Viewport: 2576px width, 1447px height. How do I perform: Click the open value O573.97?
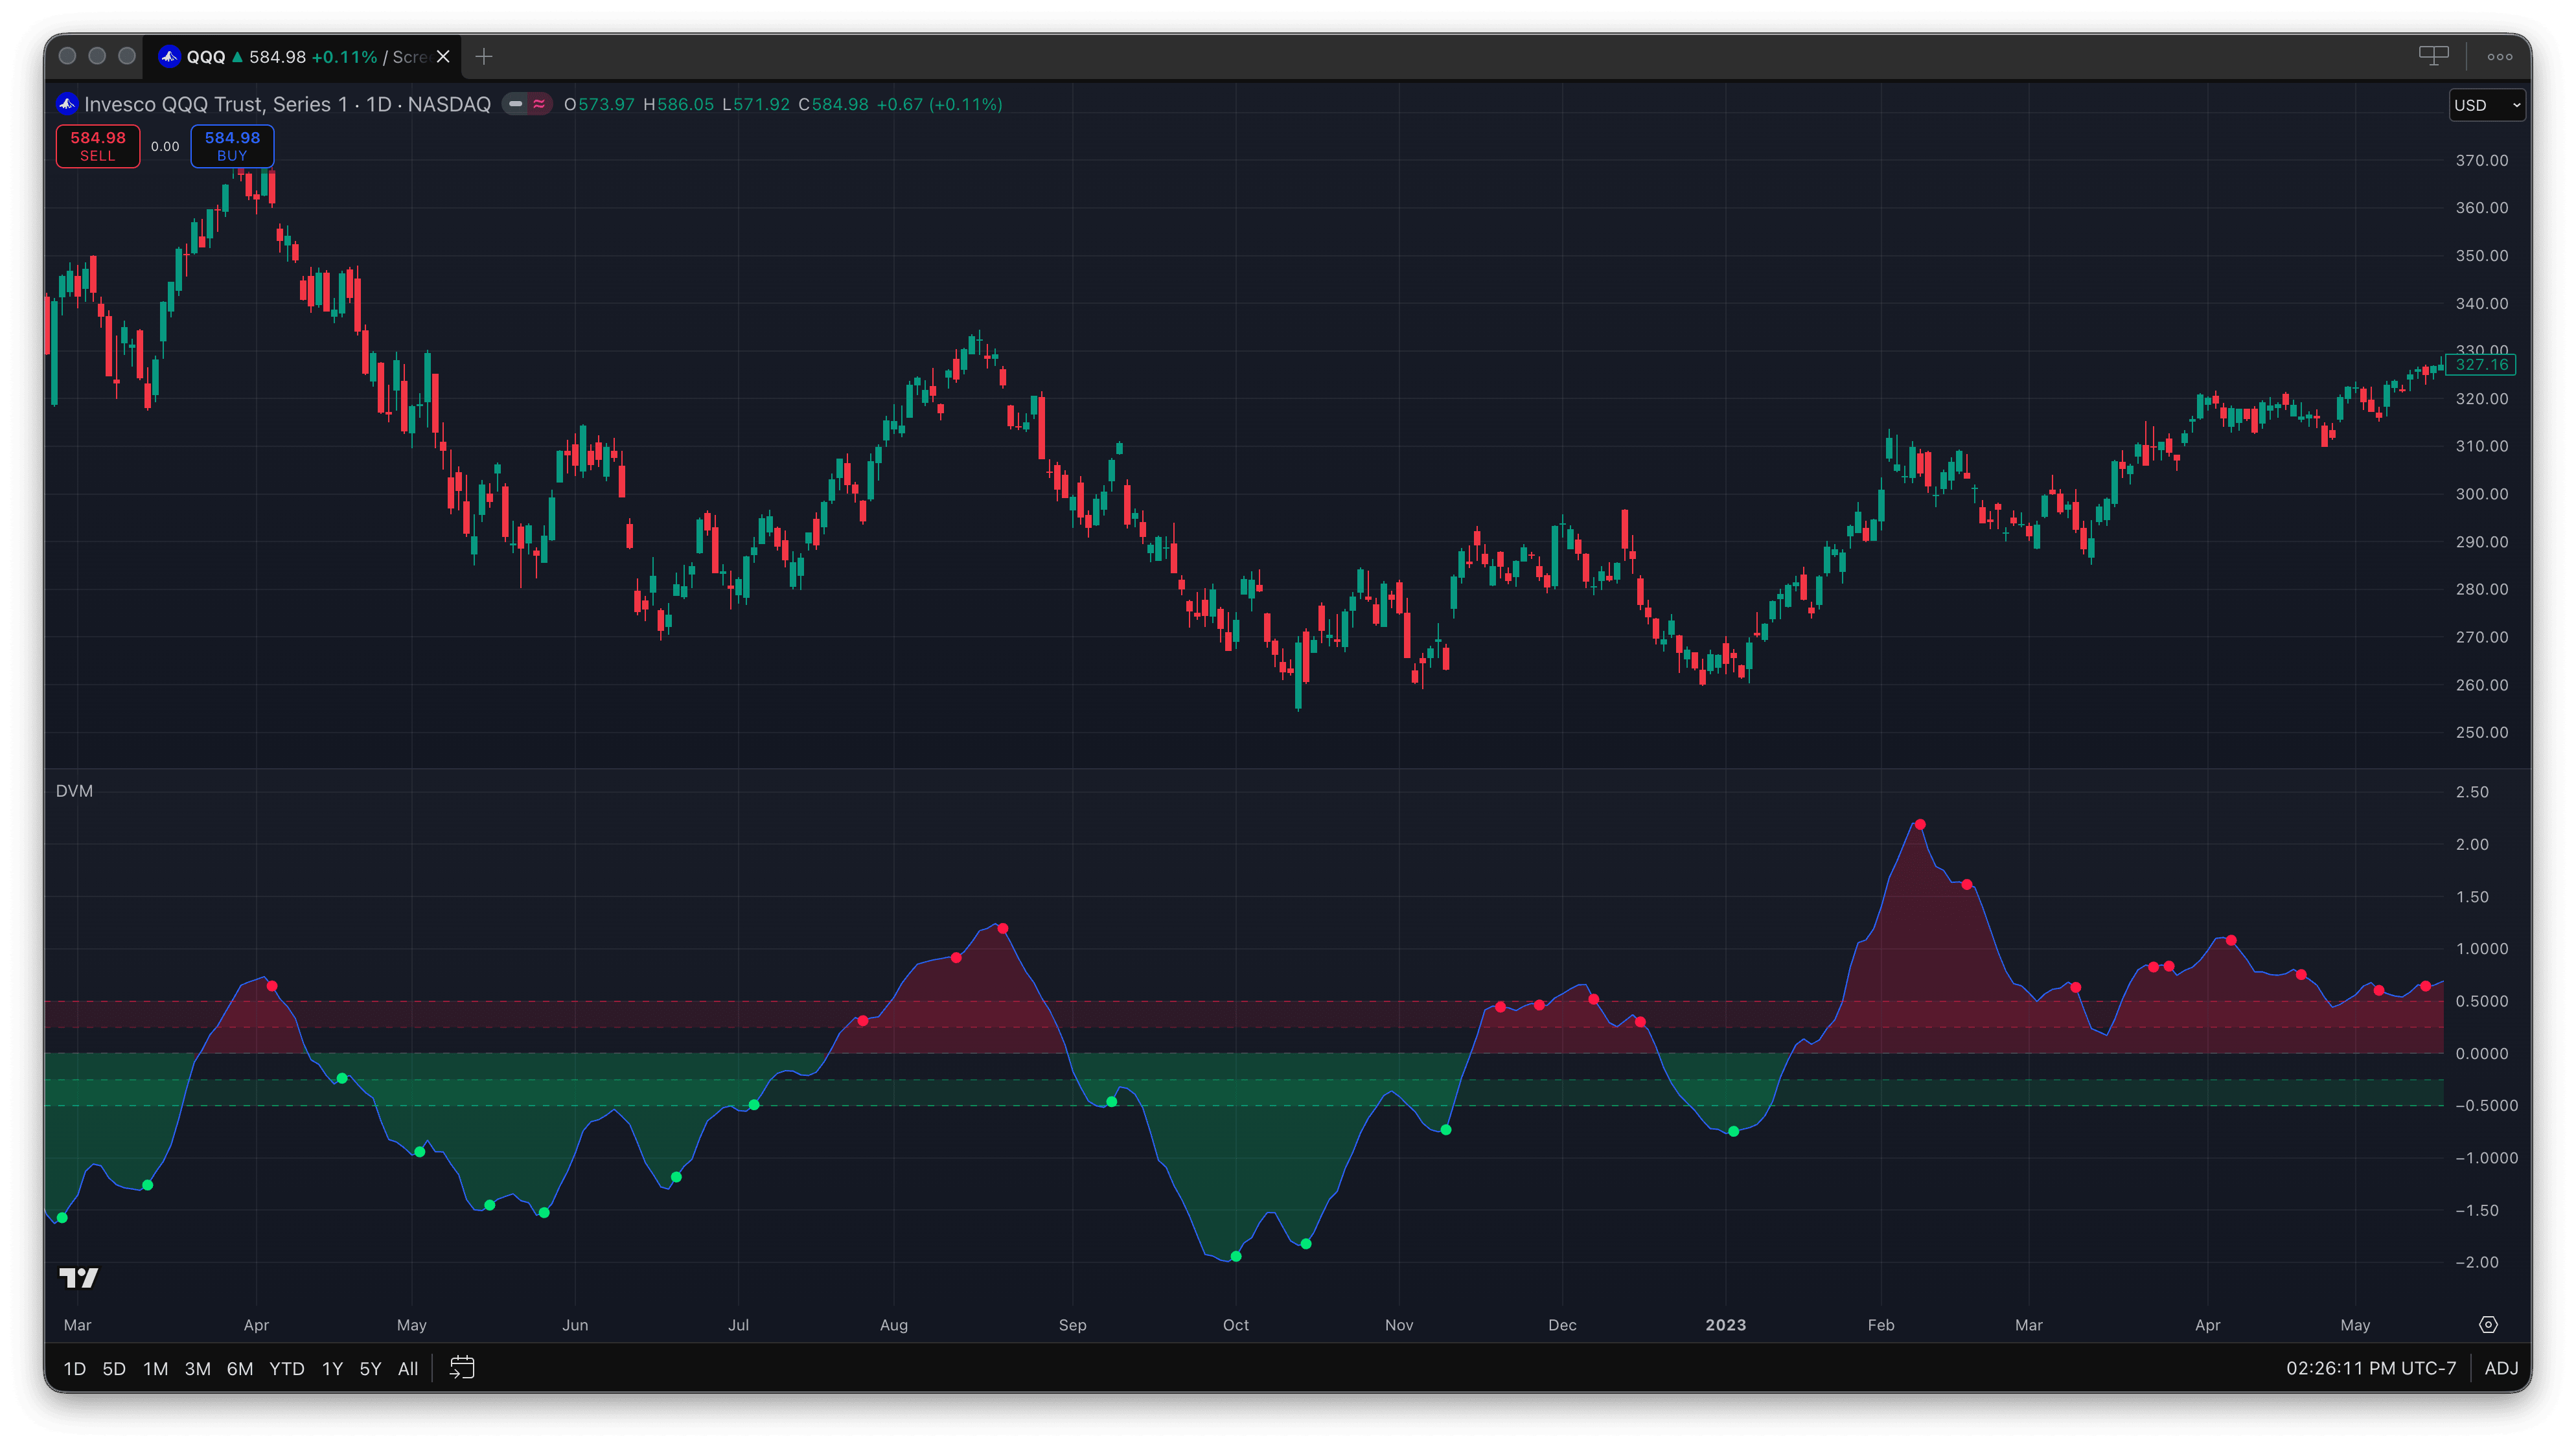coord(599,104)
